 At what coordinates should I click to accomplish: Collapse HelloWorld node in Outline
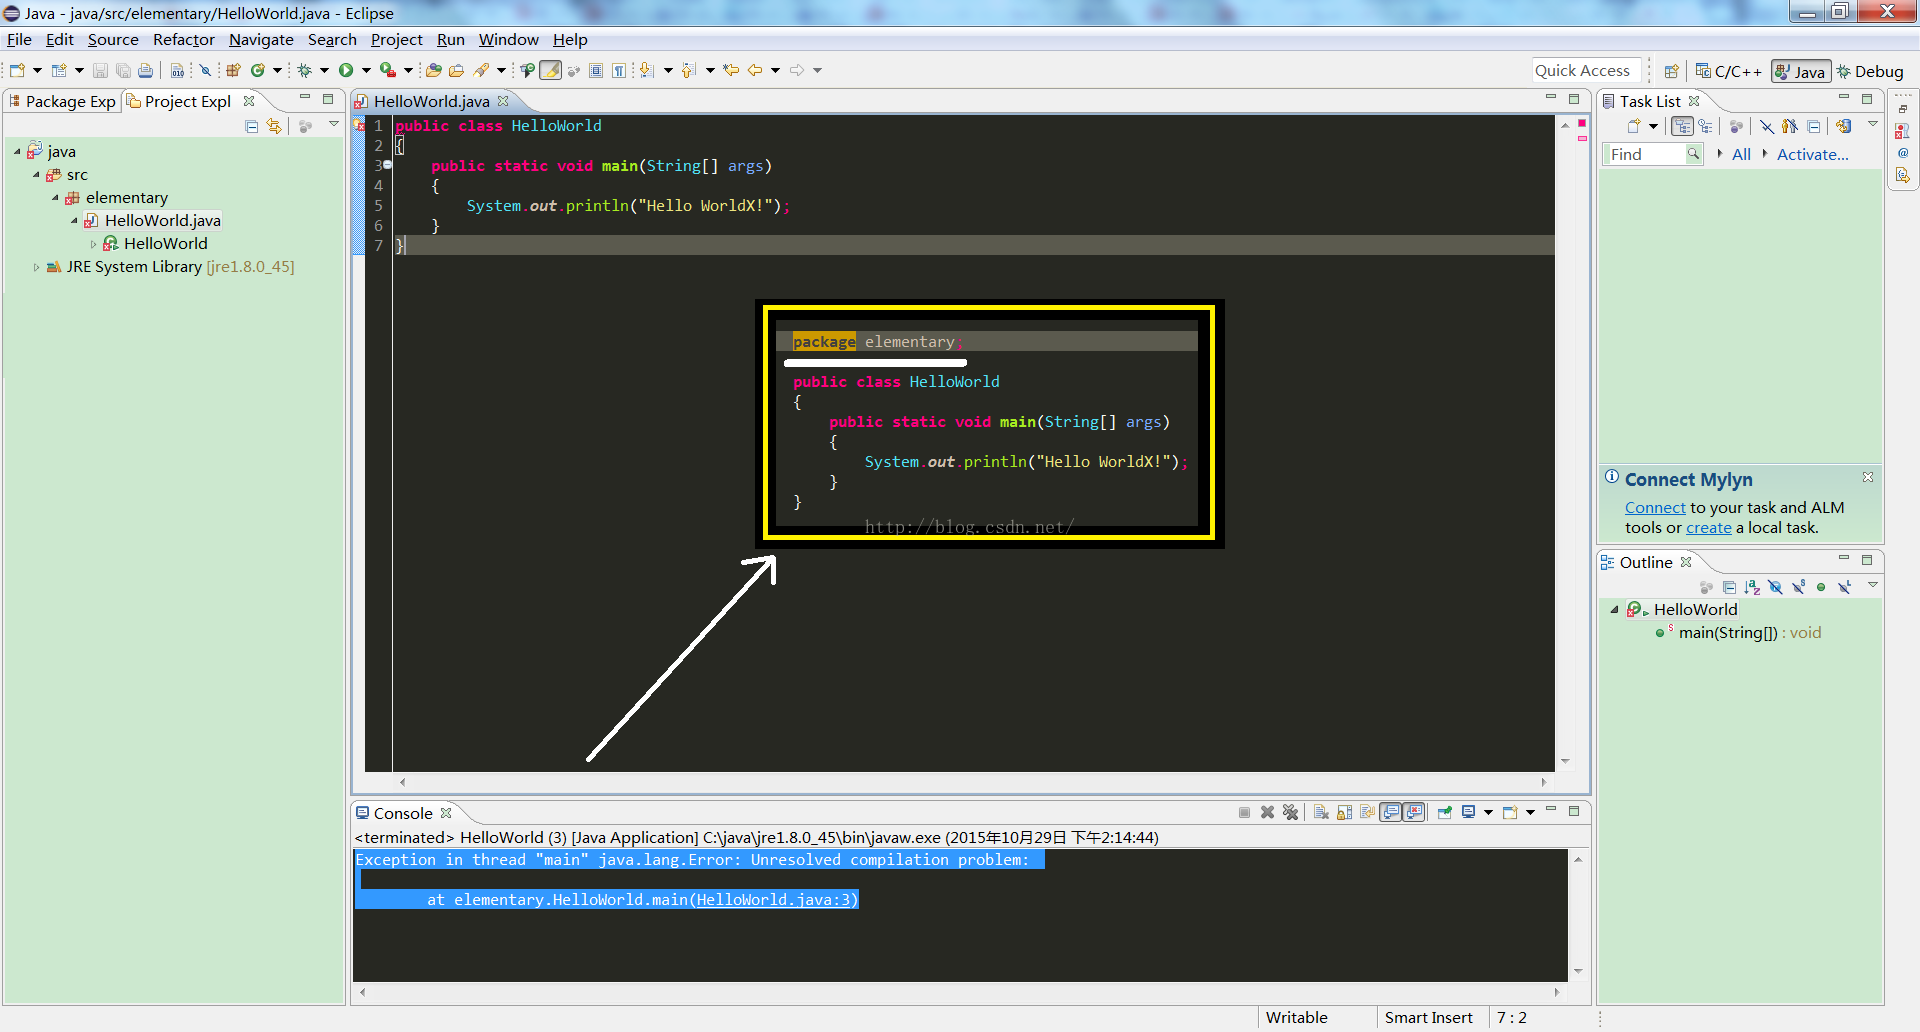1614,609
